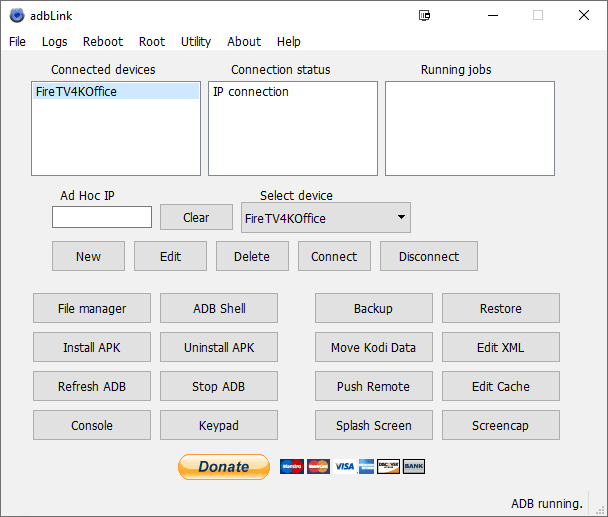Open the Utility menu

[196, 42]
